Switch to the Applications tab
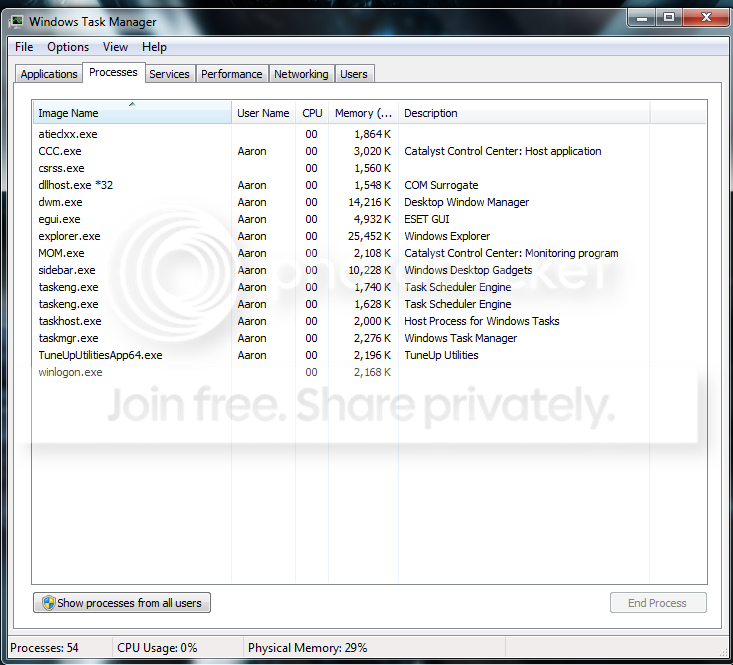733x665 pixels. [49, 74]
